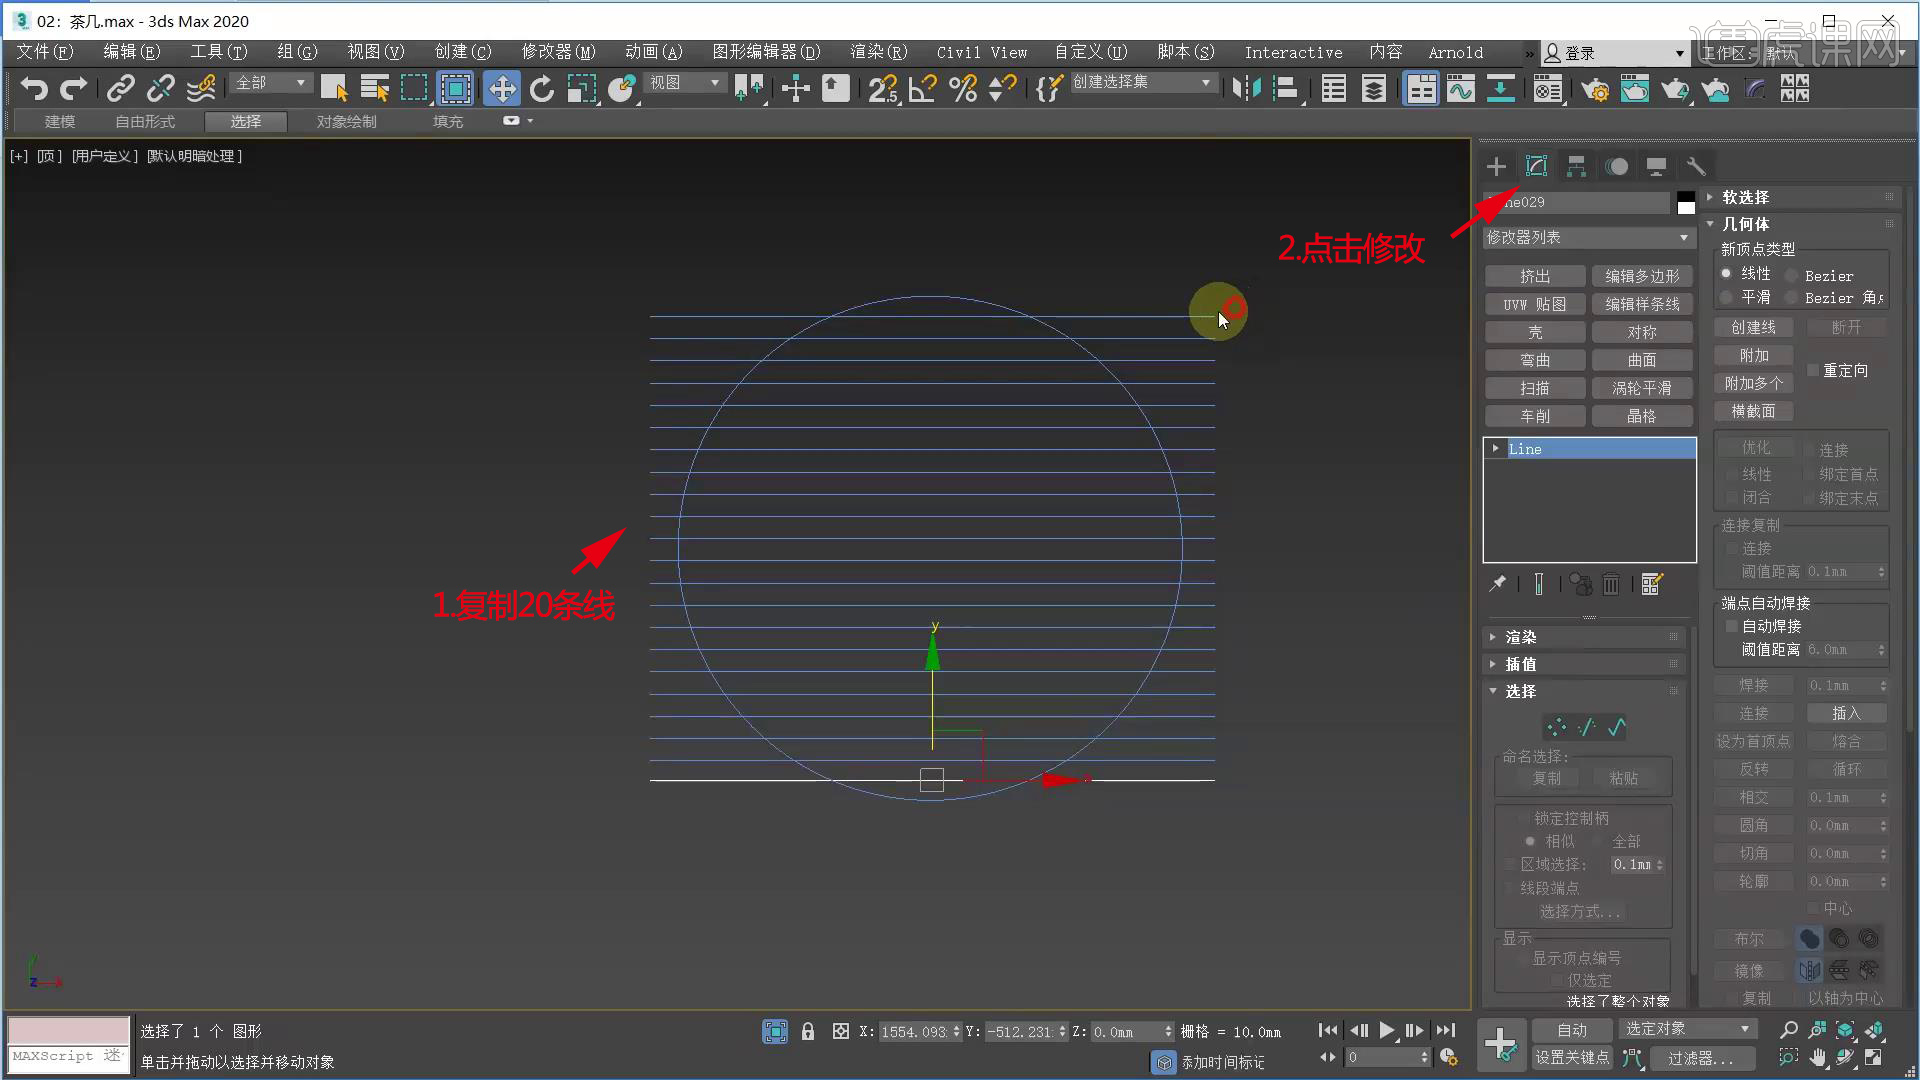This screenshot has height=1080, width=1920.
Task: Switch to Motion command panel
Action: [x=1616, y=166]
